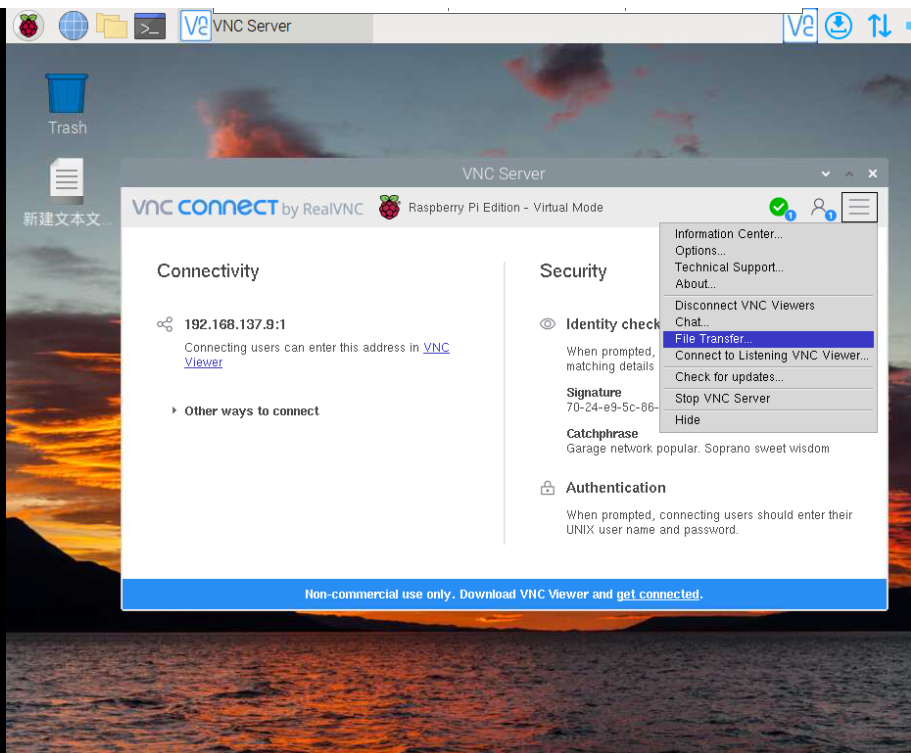The height and width of the screenshot is (753, 911).
Task: Click the Security heading
Action: pos(573,271)
